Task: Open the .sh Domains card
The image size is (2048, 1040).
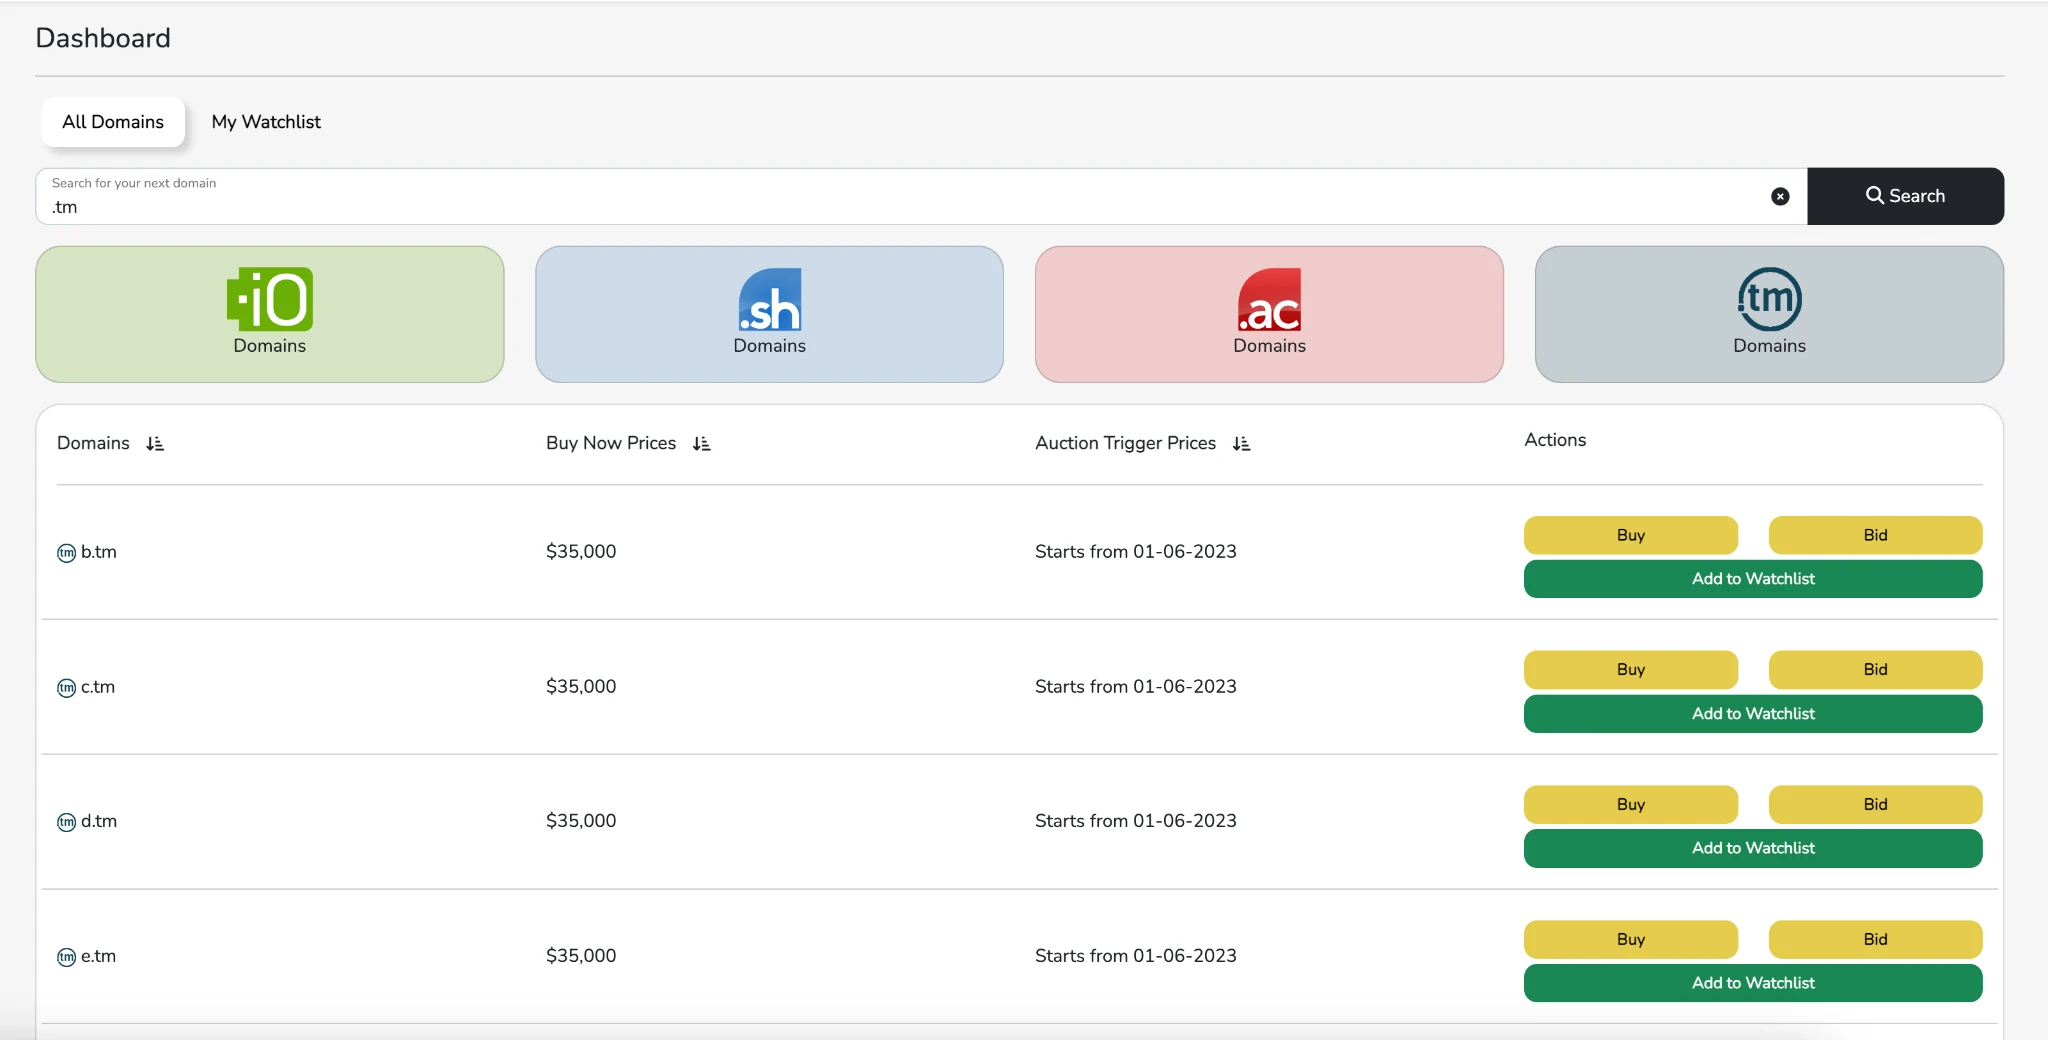Action: point(769,314)
